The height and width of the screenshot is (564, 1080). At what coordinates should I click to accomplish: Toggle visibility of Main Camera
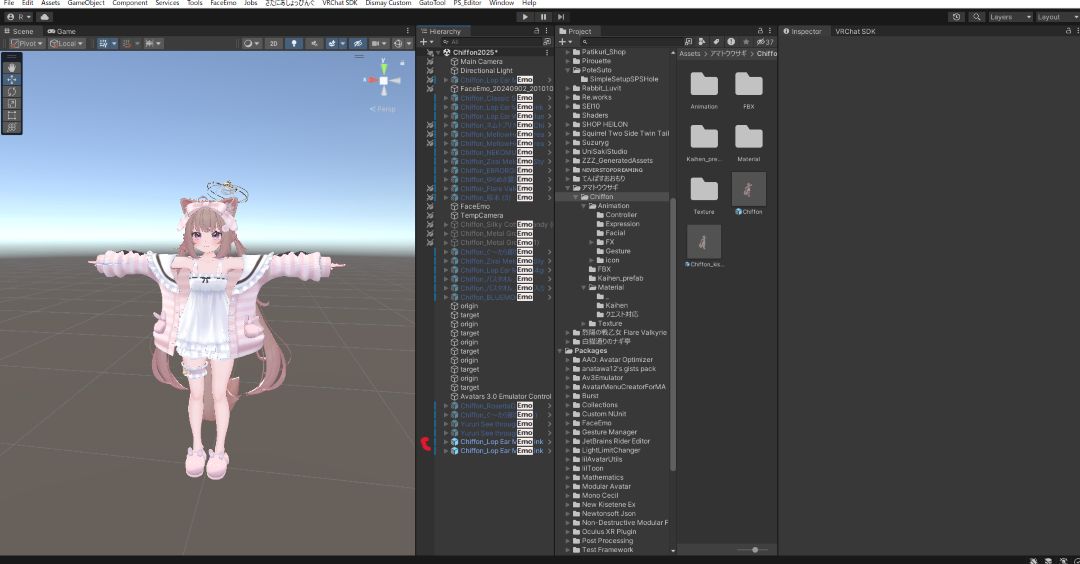[x=430, y=61]
